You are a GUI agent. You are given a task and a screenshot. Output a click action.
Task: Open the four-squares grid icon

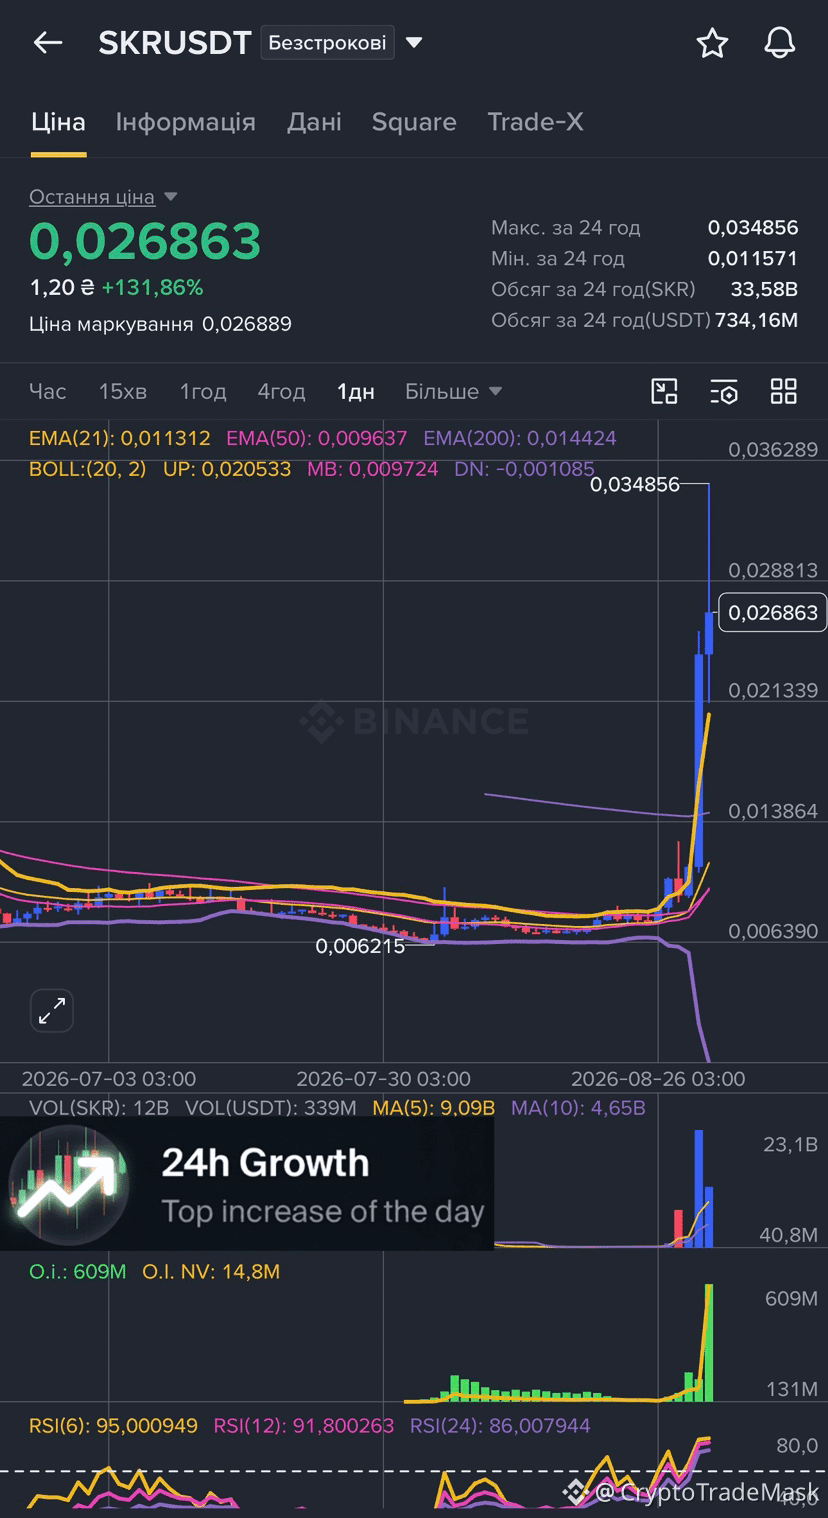click(784, 391)
